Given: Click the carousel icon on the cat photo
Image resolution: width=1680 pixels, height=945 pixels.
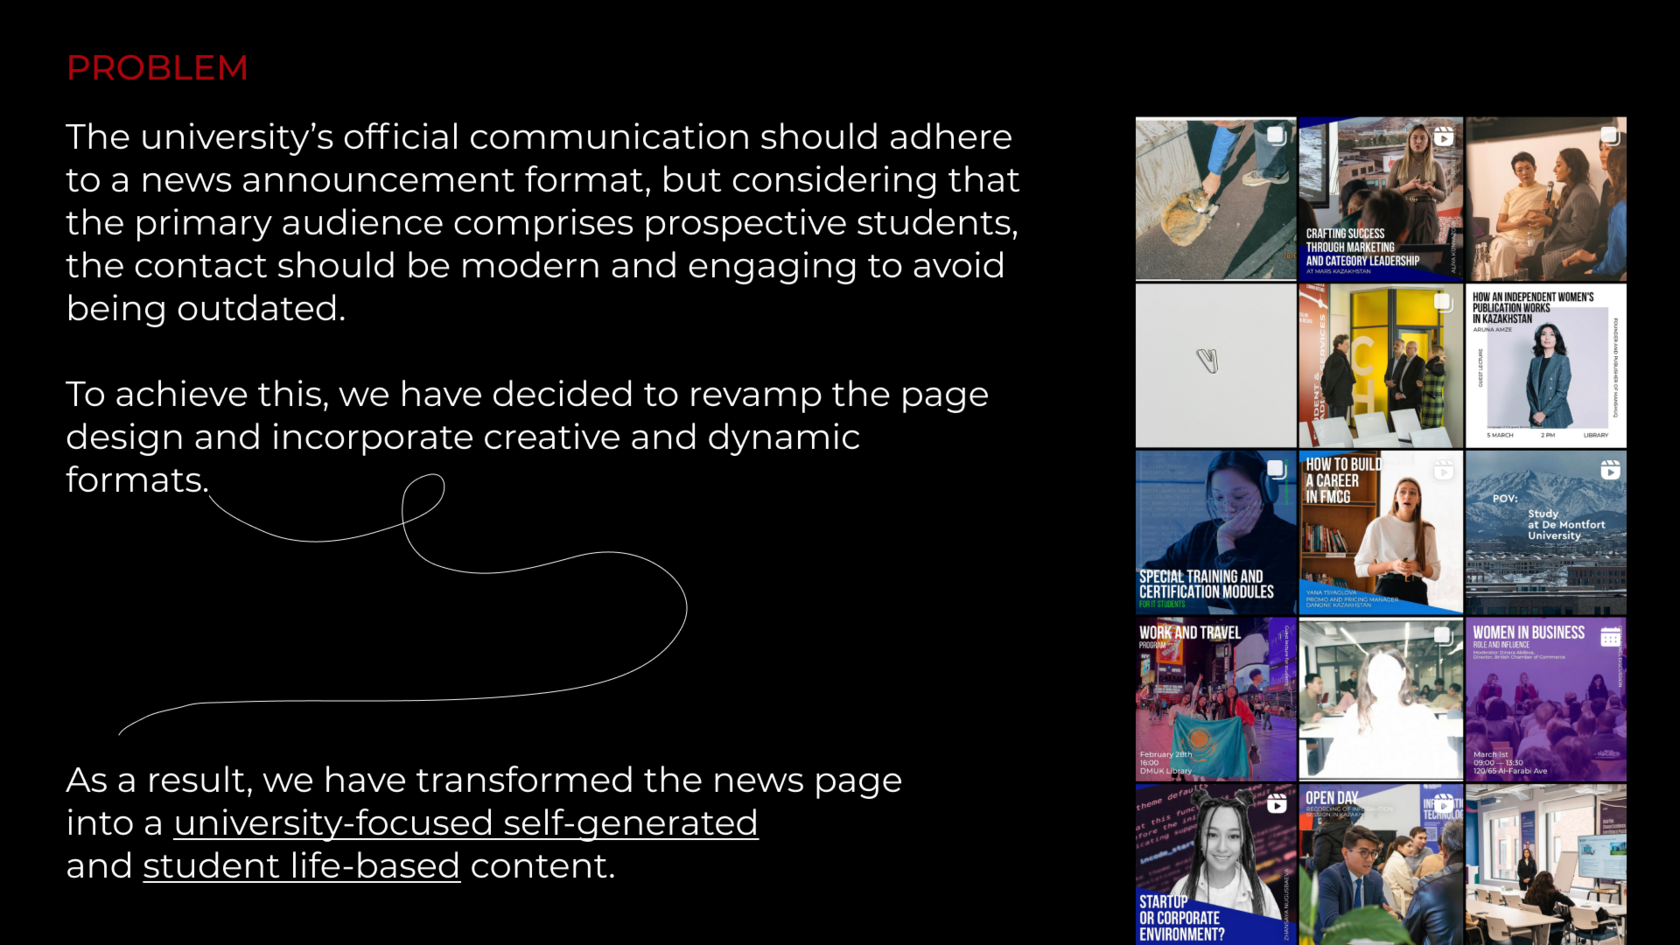Looking at the screenshot, I should (1276, 135).
